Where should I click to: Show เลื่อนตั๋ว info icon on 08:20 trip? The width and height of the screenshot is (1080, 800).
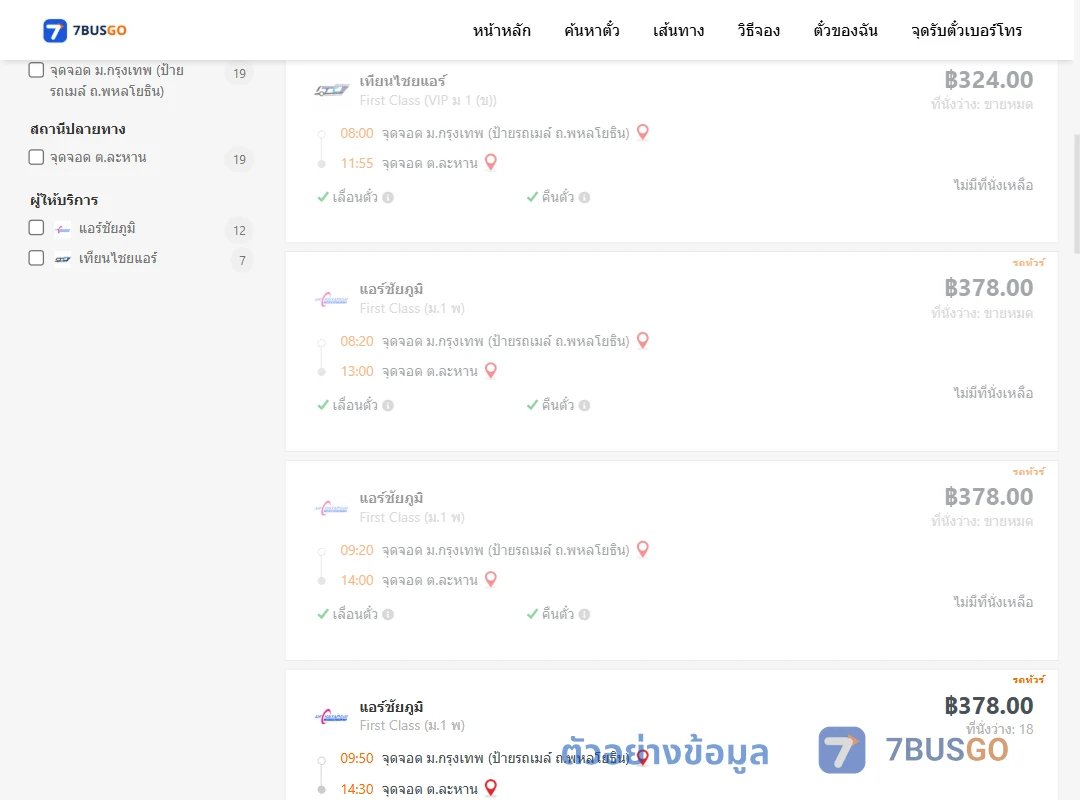pyautogui.click(x=388, y=406)
